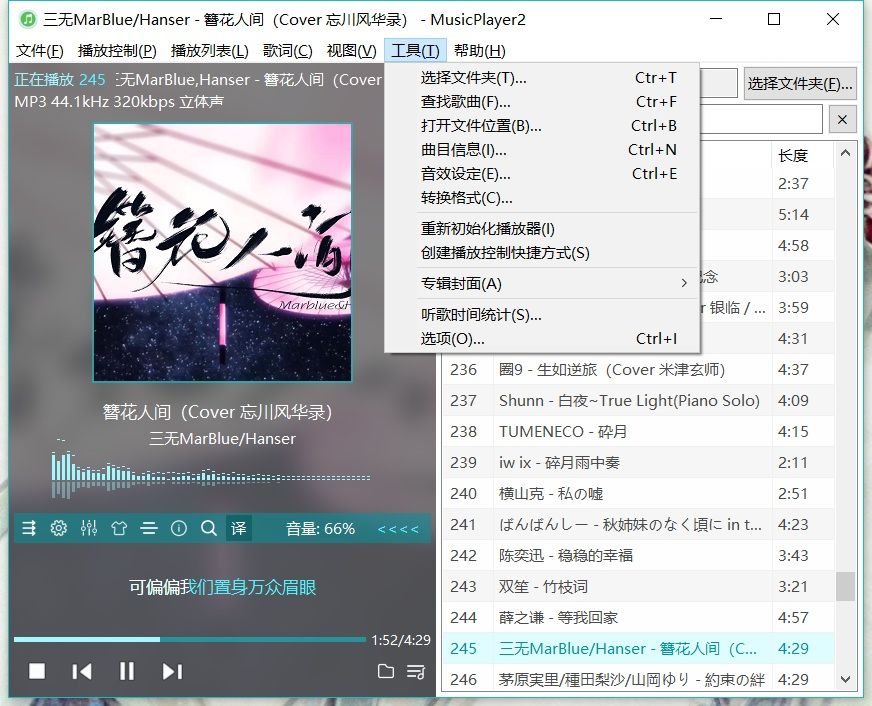Viewport: 872px width, 706px height.
Task: Choose 重新初始化播放器(I) menu entry
Action: coord(542,228)
